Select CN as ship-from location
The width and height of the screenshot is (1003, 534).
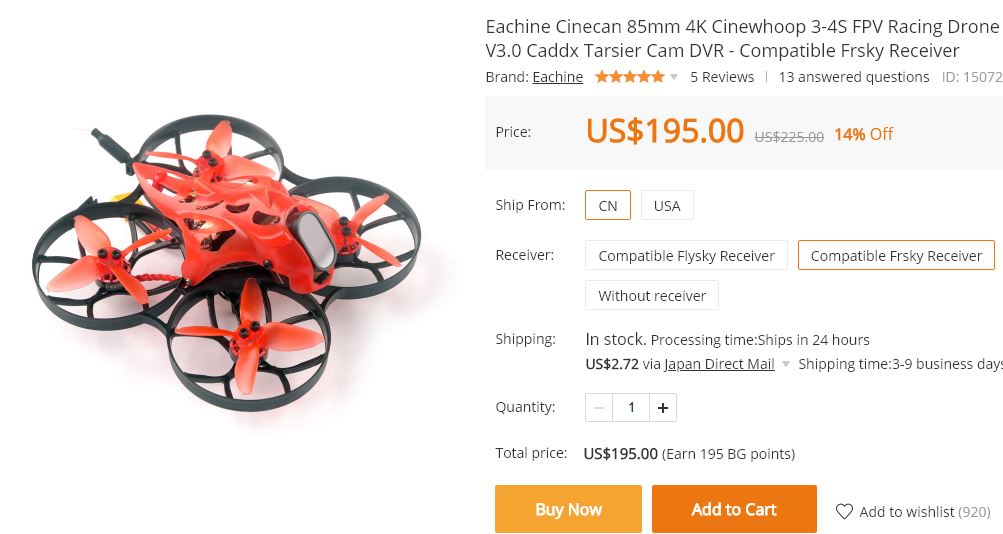click(x=608, y=205)
